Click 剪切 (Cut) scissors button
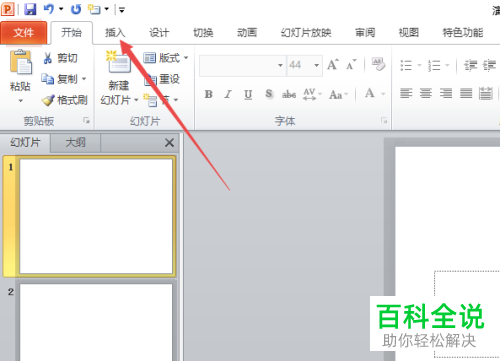 click(60, 58)
